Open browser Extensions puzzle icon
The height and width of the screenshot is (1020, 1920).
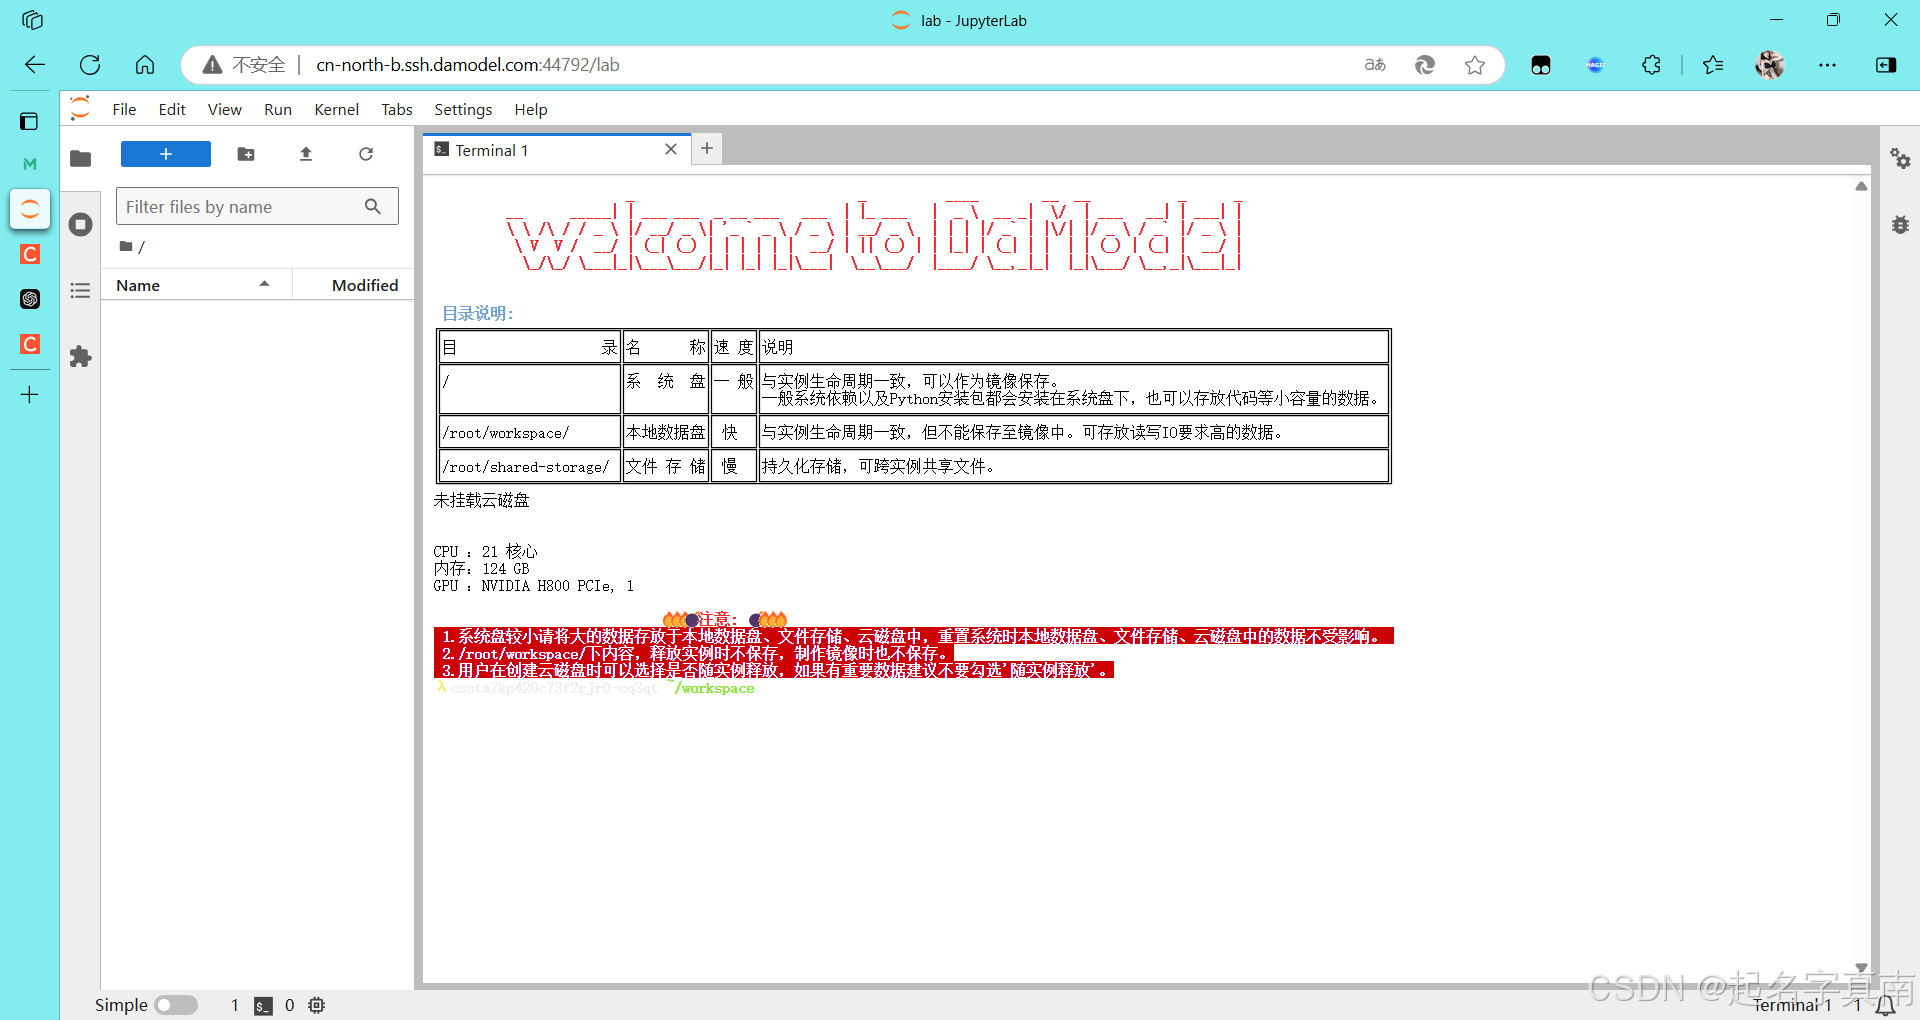point(1651,65)
